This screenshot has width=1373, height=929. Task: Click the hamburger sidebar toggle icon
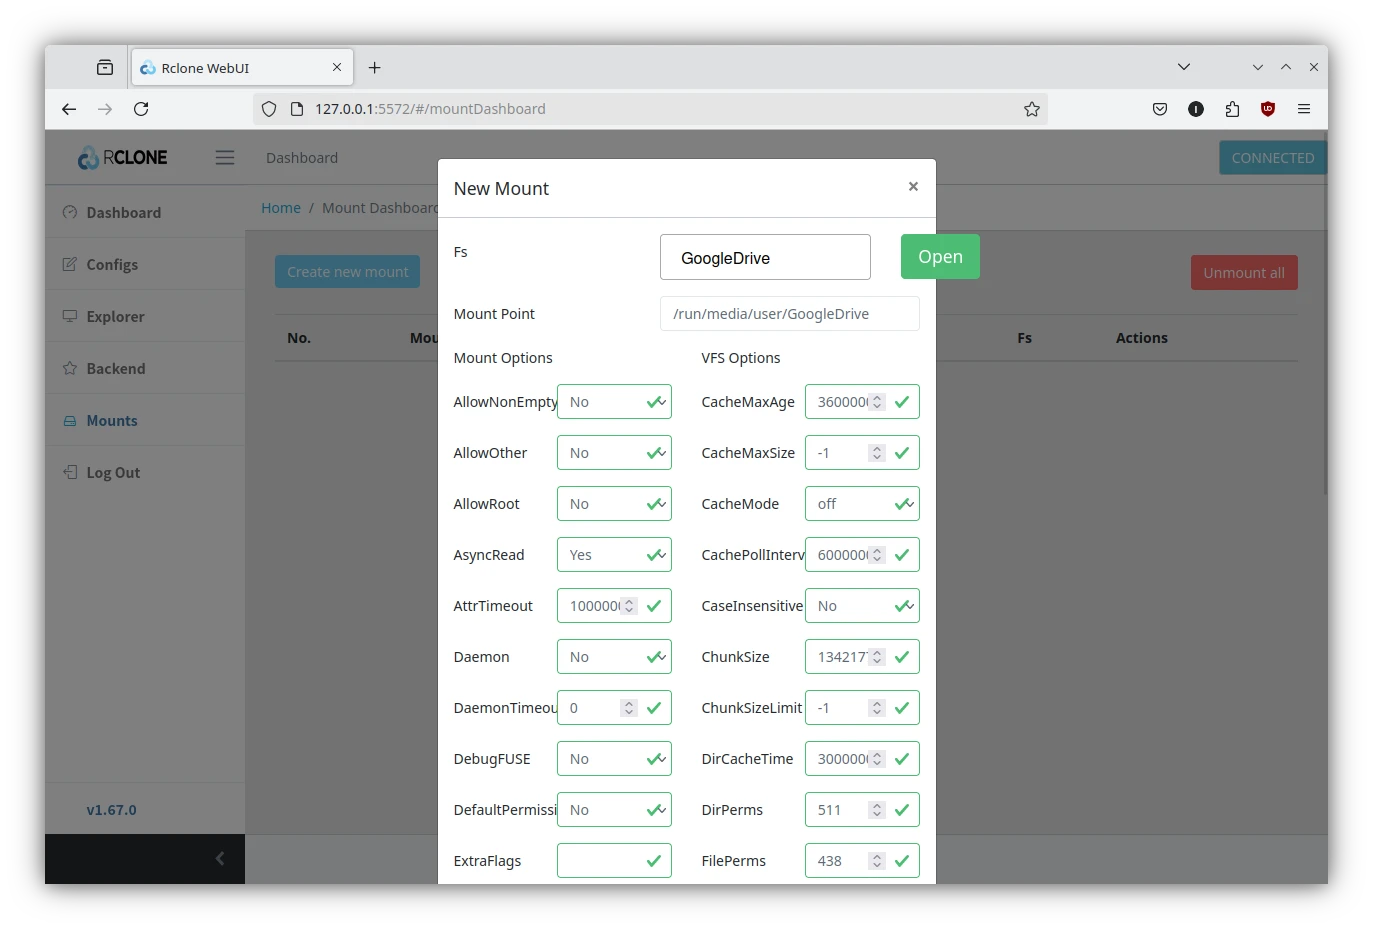tap(225, 158)
